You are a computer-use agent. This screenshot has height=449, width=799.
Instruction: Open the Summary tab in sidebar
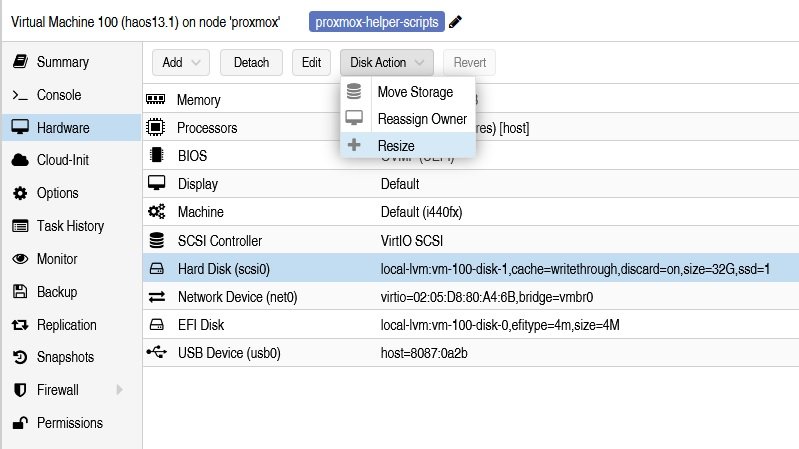[x=62, y=62]
